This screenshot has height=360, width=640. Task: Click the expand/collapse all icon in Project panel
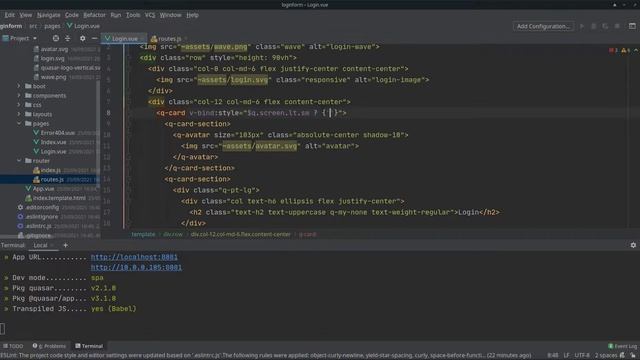tap(68, 38)
